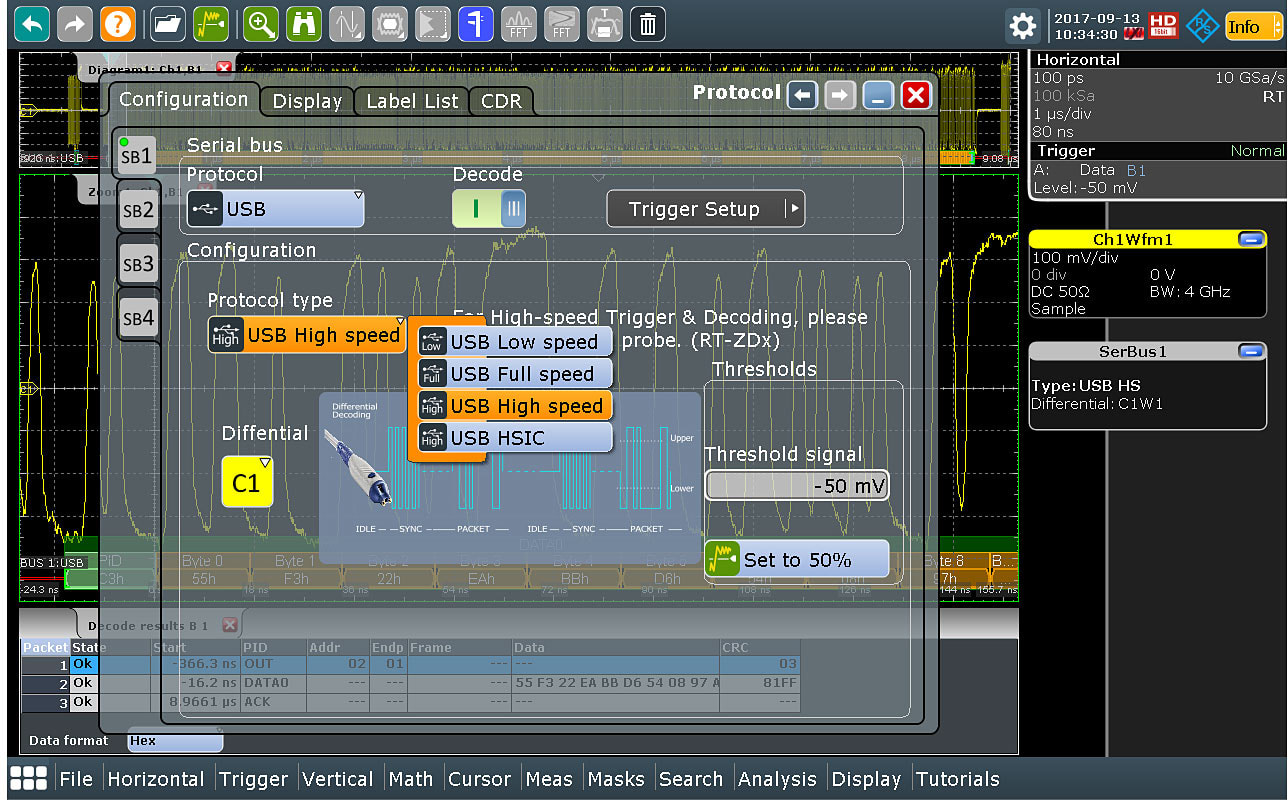
Task: Choose USB Full speed option
Action: pyautogui.click(x=515, y=374)
